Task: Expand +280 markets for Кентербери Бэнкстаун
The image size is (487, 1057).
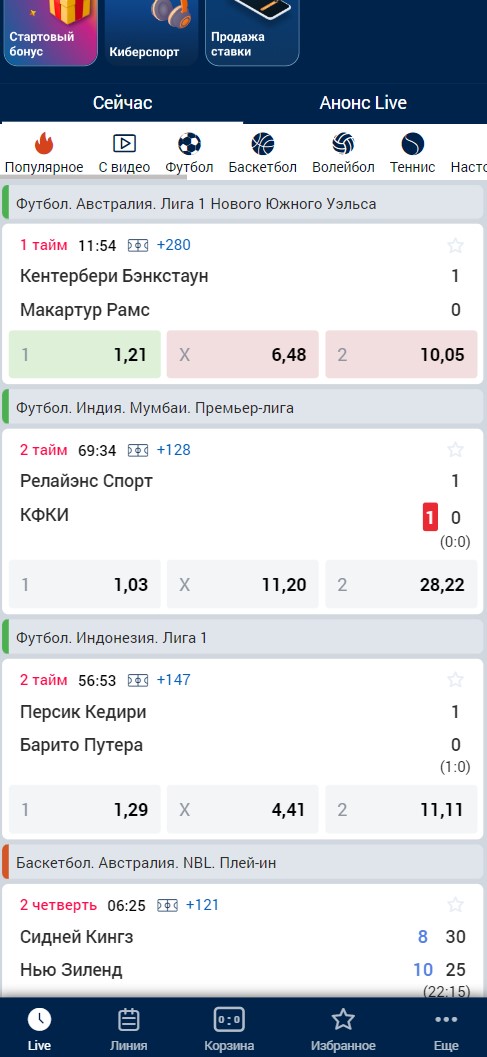Action: 173,245
